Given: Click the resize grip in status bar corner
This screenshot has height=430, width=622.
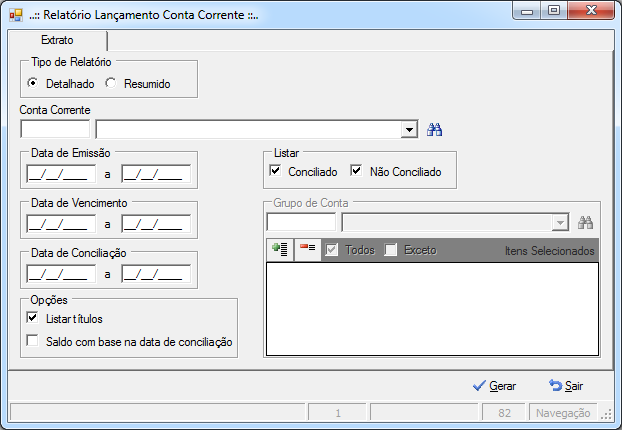Looking at the screenshot, I should pyautogui.click(x=606, y=415).
